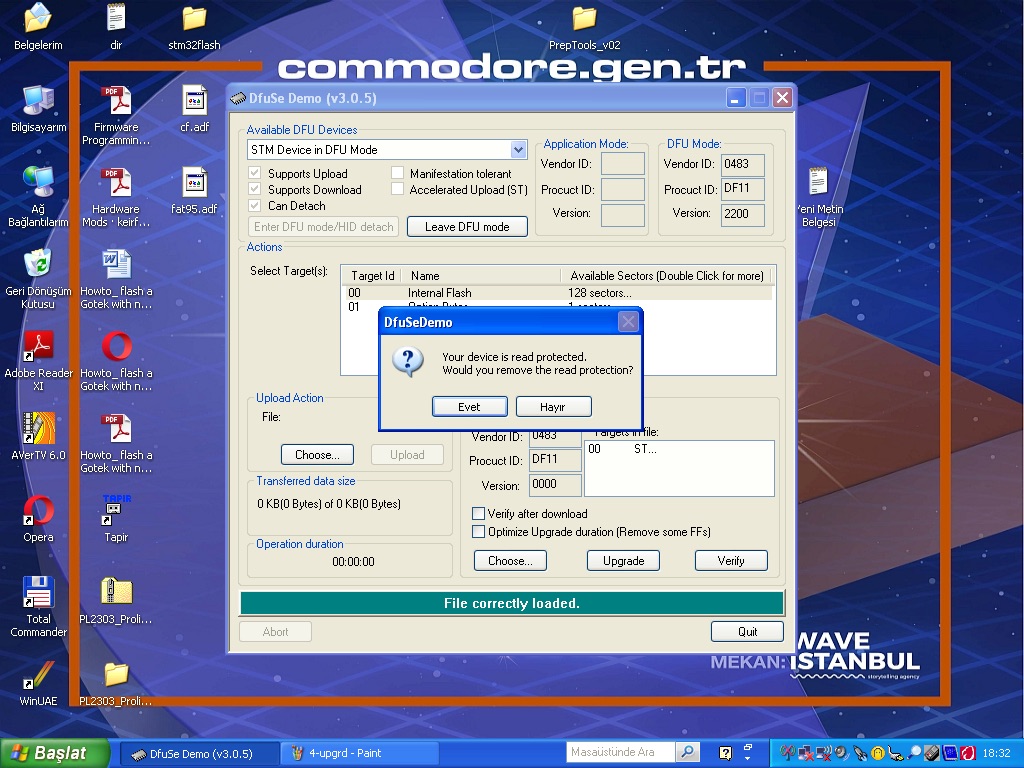Enable Optimize Upgrade duration checkbox

point(478,532)
